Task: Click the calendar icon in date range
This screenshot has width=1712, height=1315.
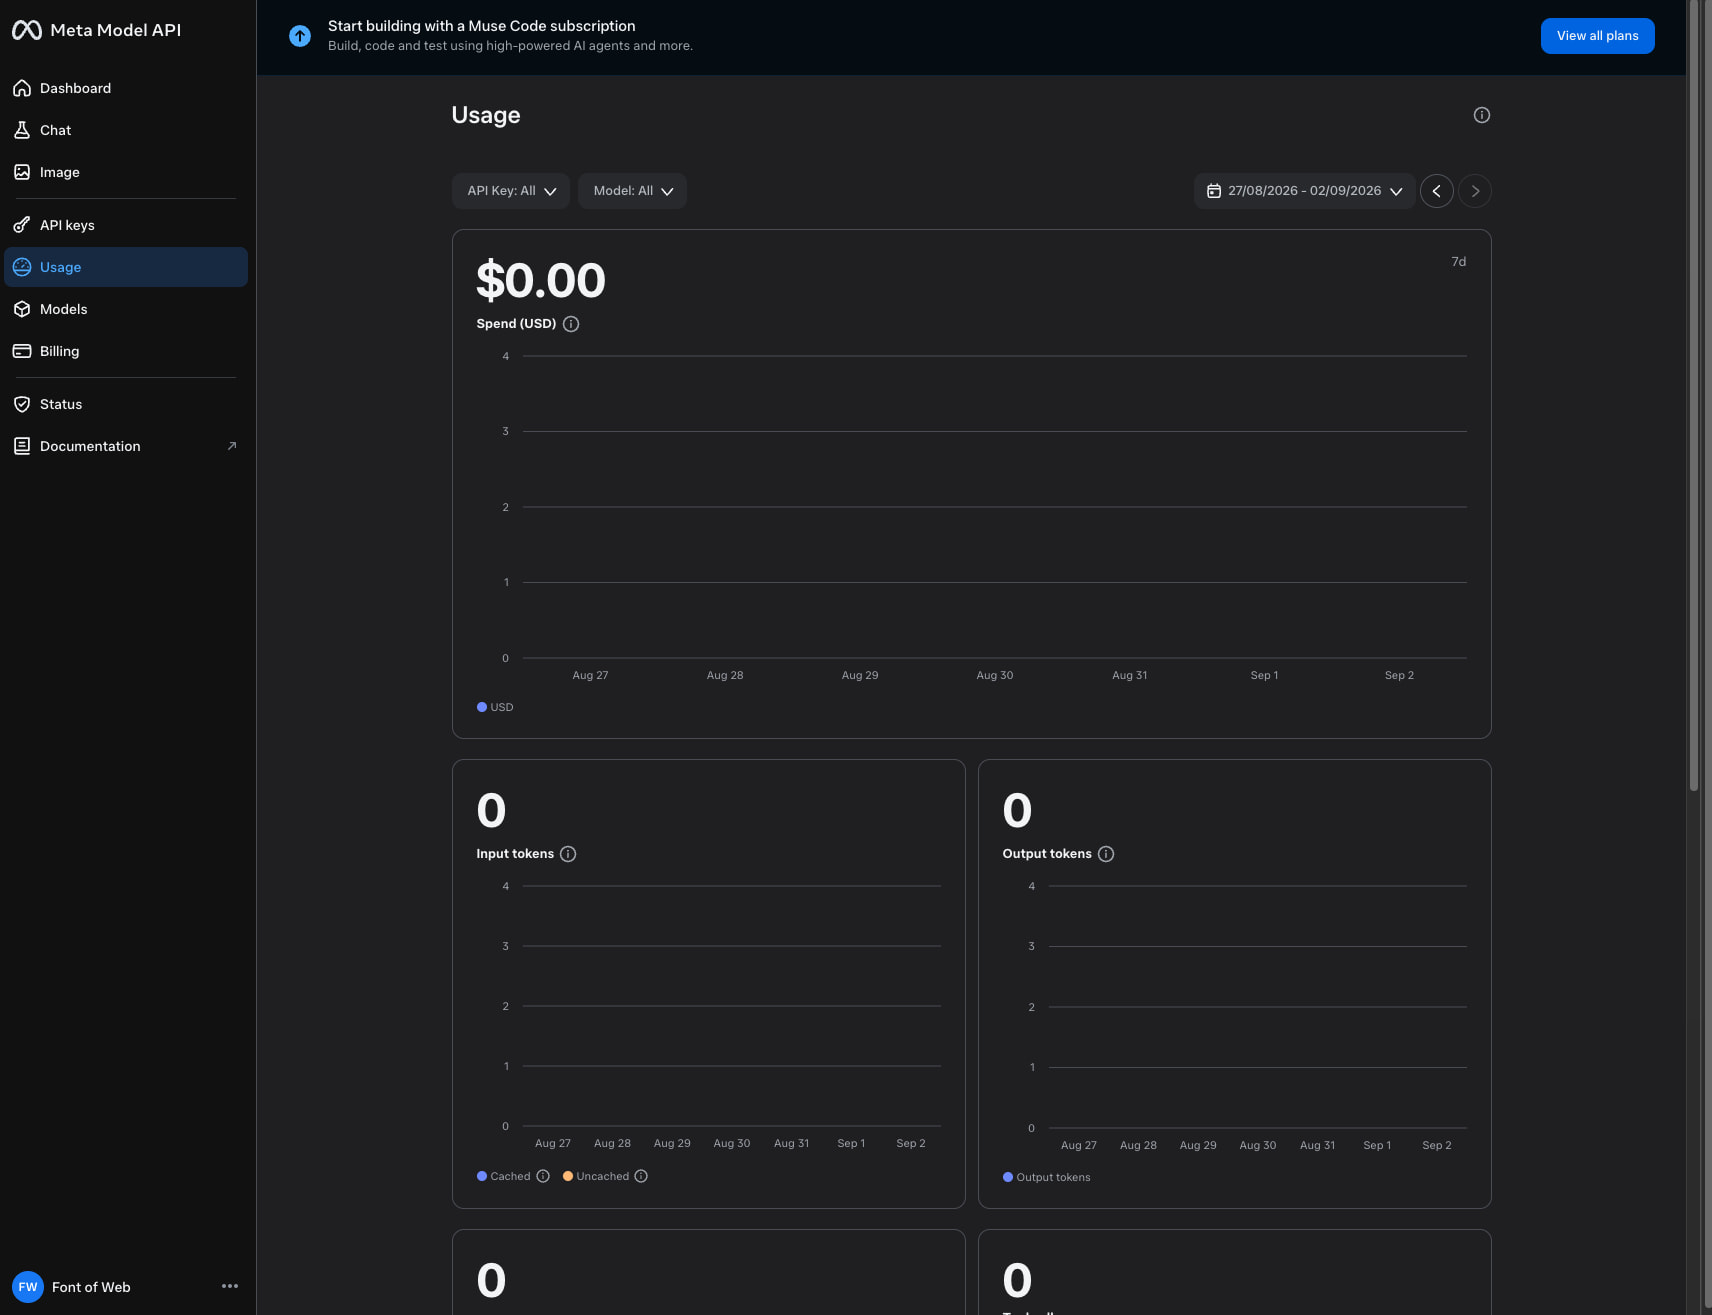Action: click(x=1214, y=191)
